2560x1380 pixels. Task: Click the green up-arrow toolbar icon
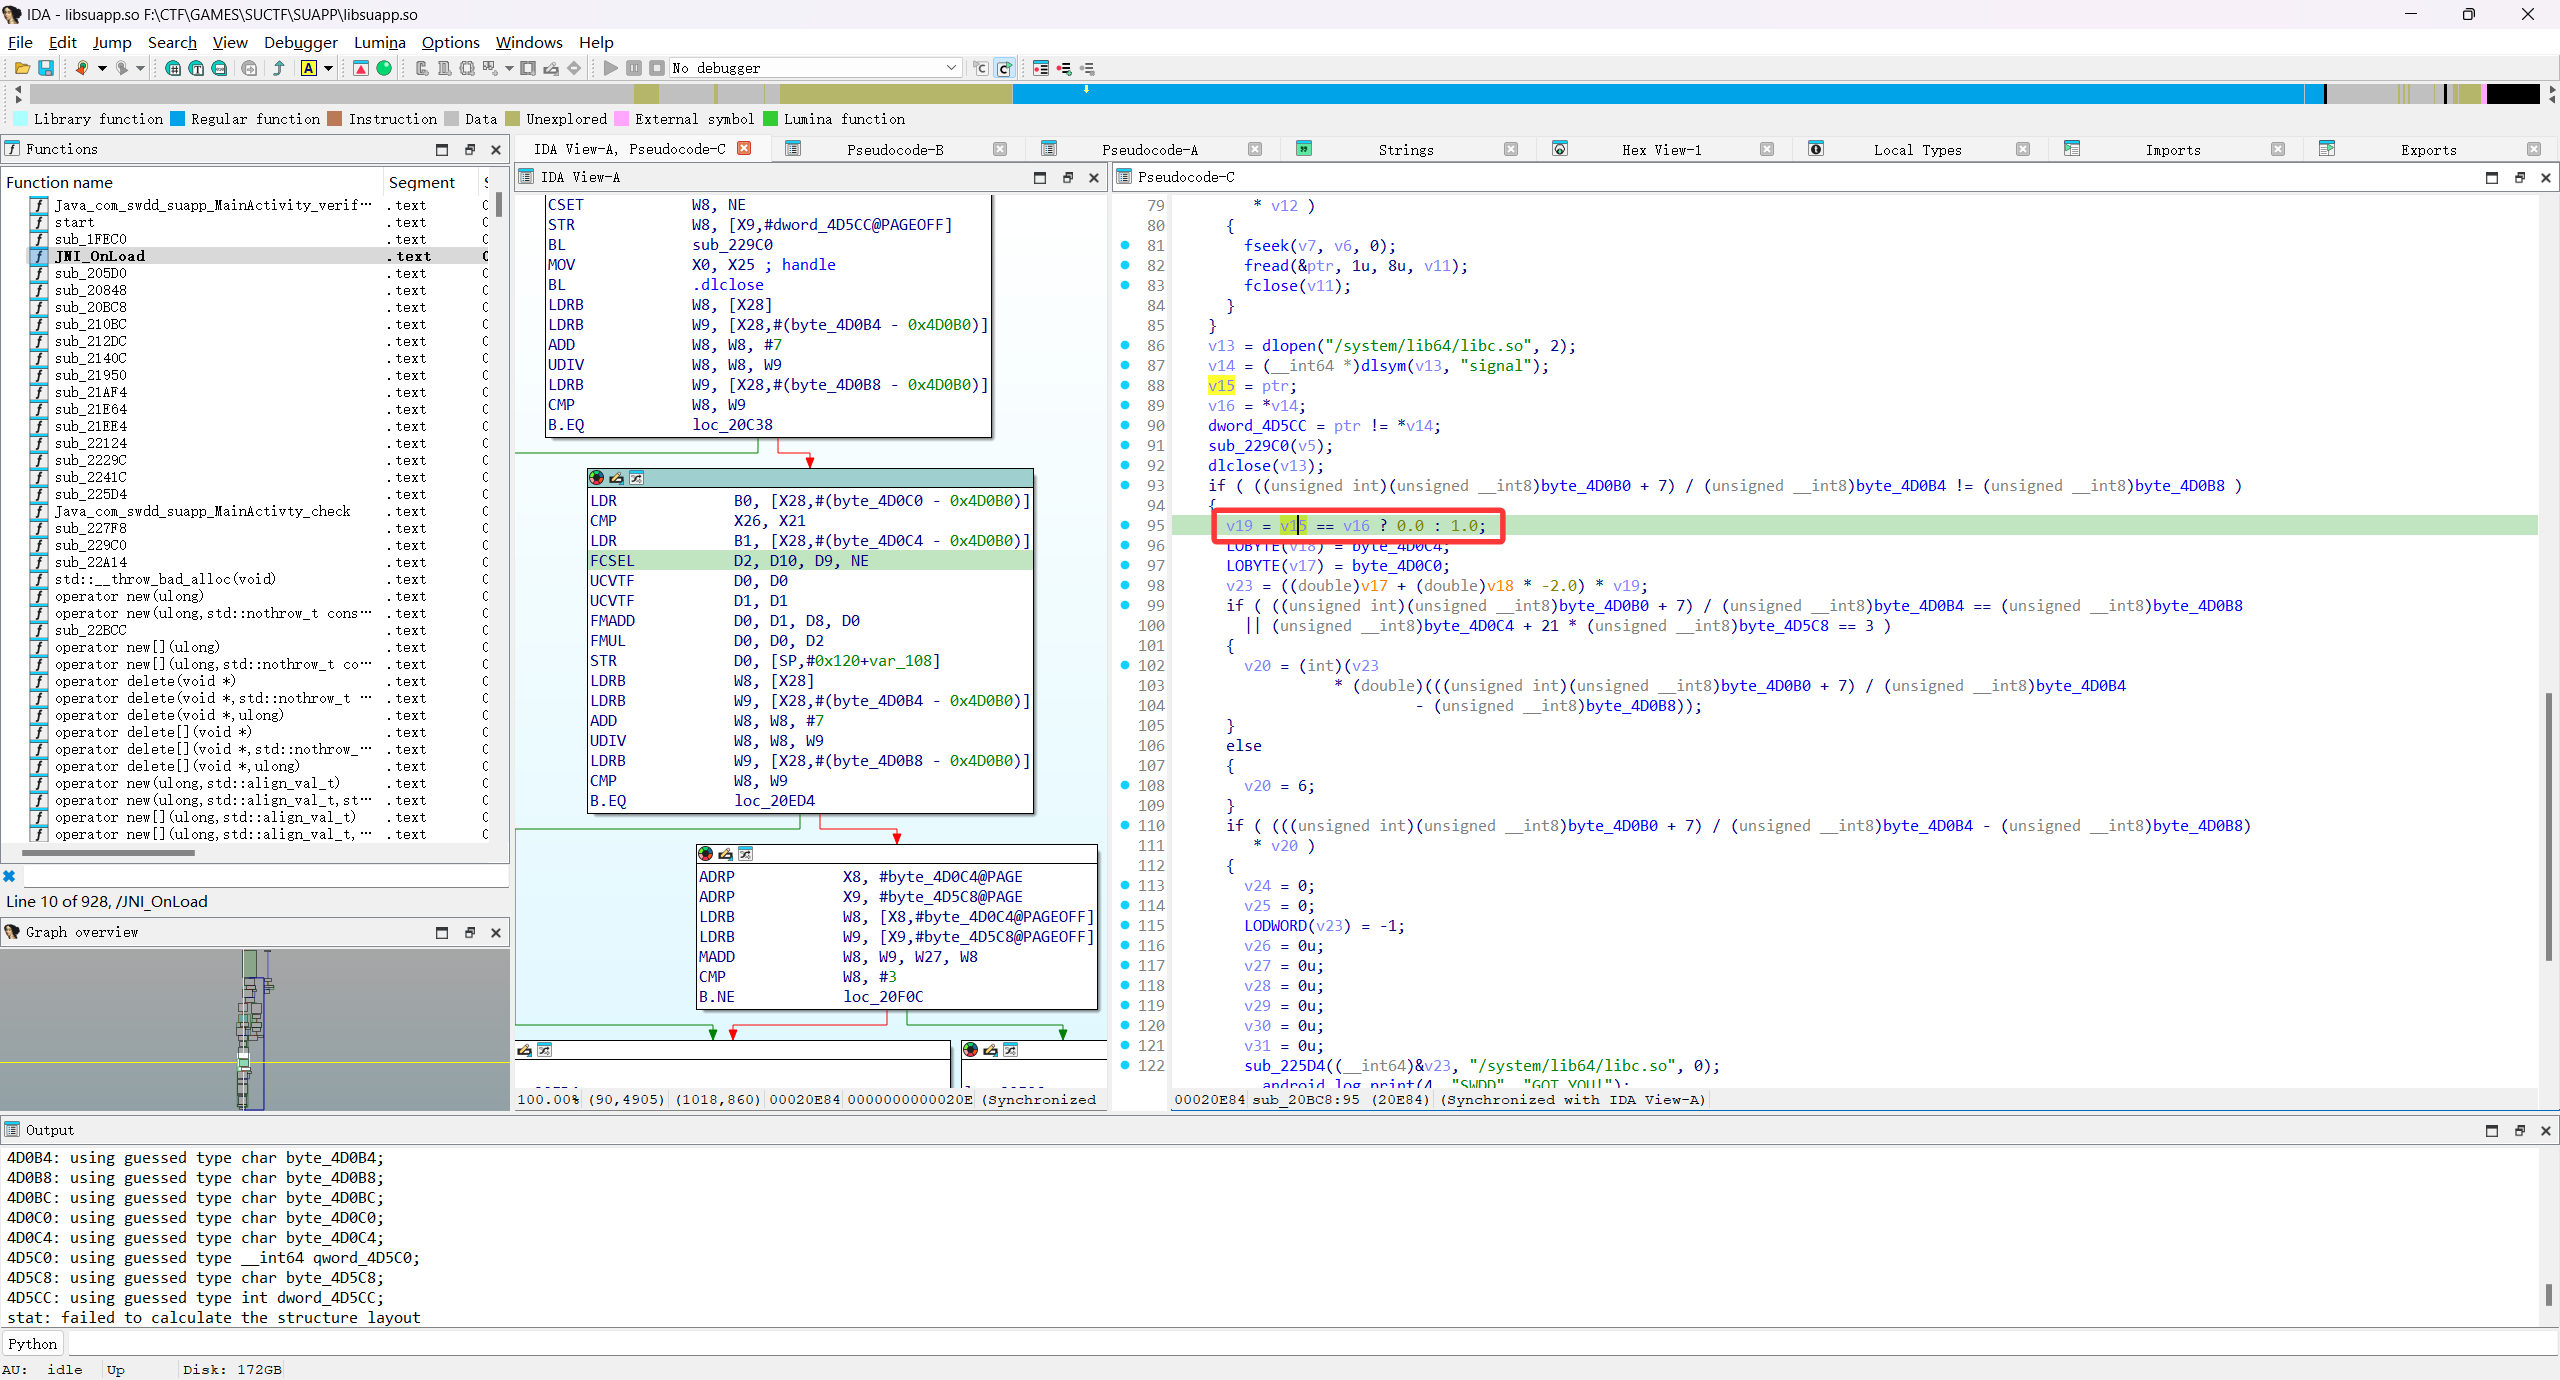coord(279,68)
